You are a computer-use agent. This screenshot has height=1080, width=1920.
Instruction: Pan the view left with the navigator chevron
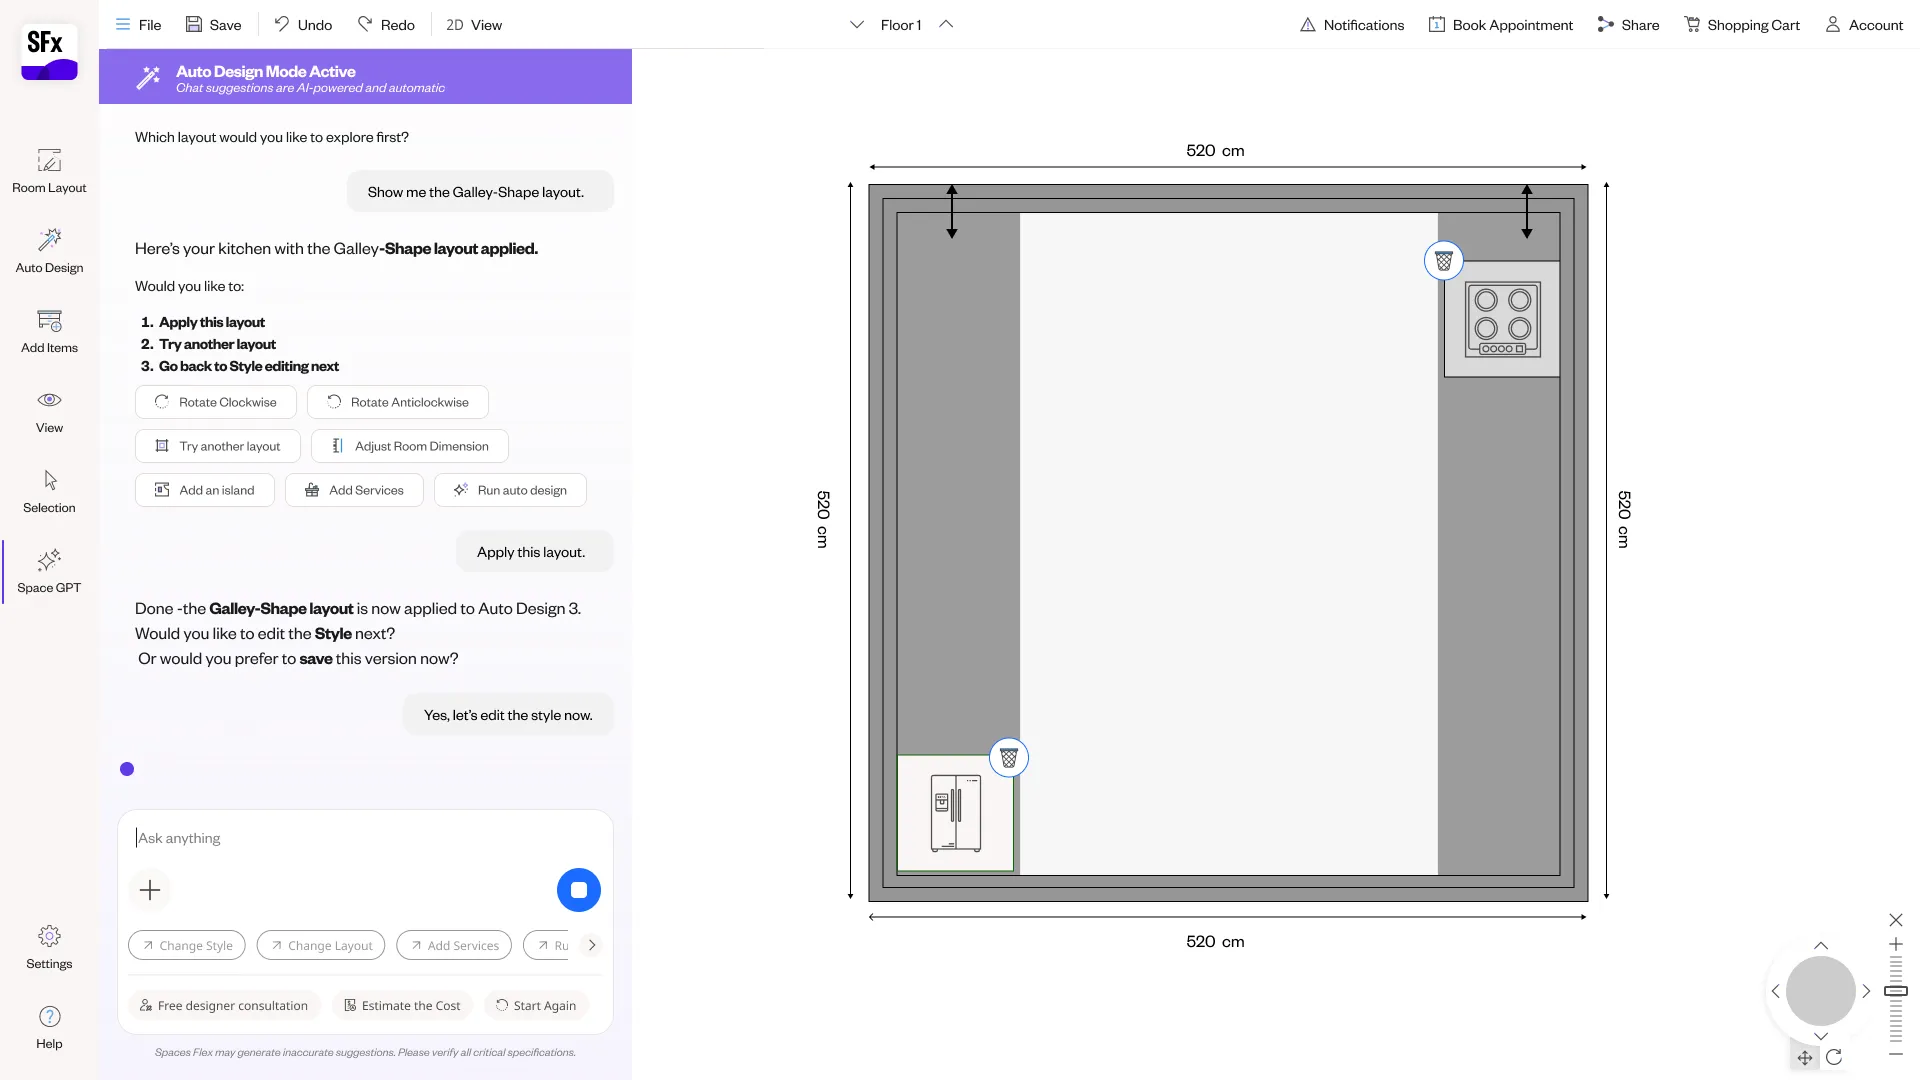pos(1776,991)
